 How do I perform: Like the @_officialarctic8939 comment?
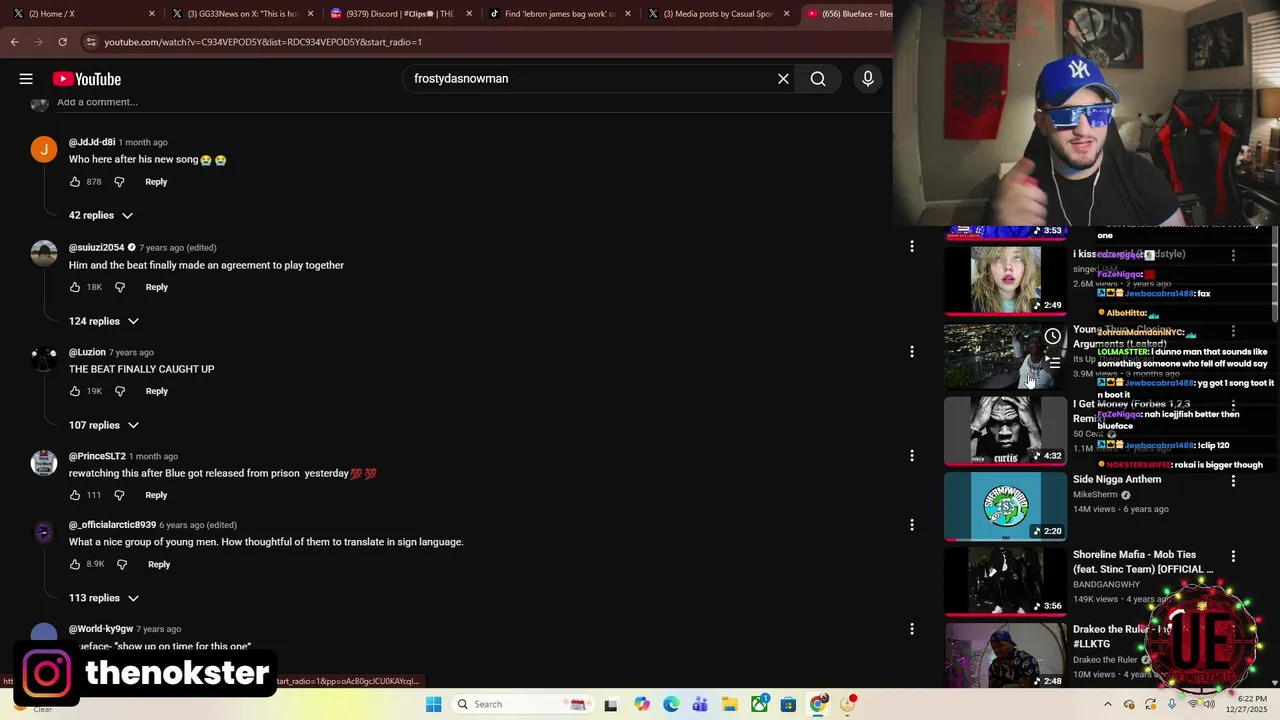pos(75,564)
